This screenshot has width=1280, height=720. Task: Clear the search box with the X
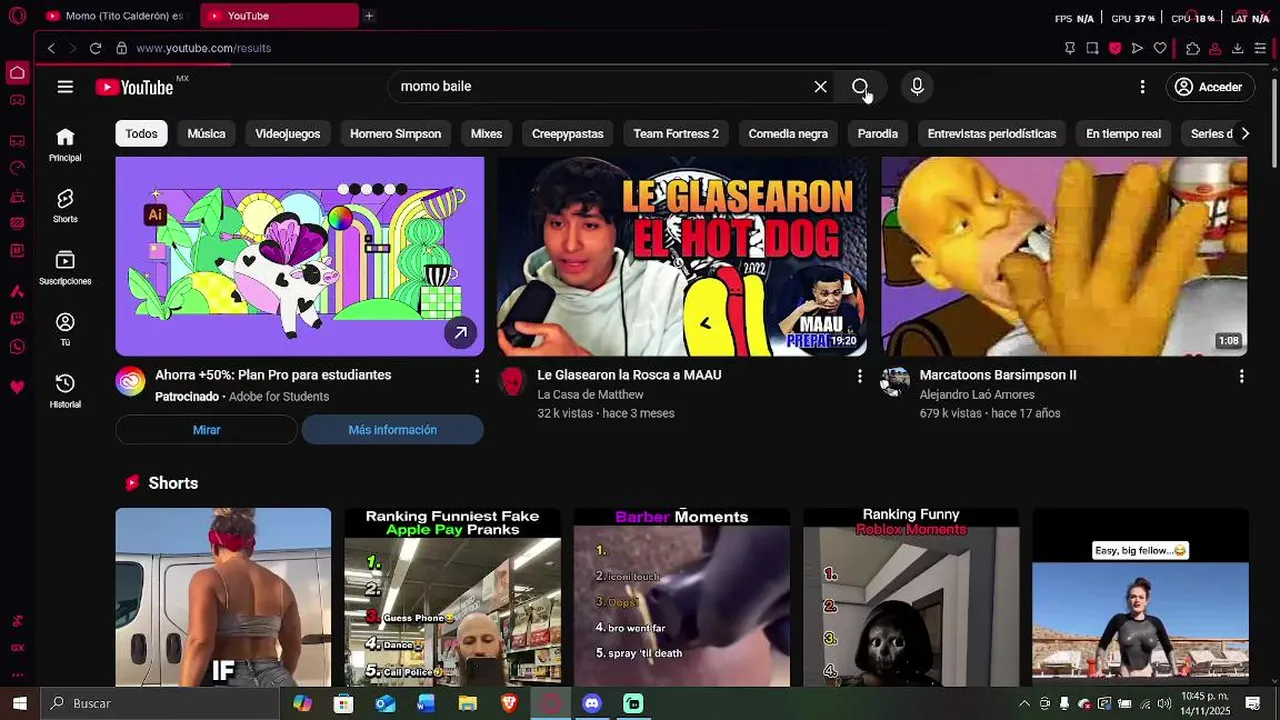pyautogui.click(x=820, y=87)
